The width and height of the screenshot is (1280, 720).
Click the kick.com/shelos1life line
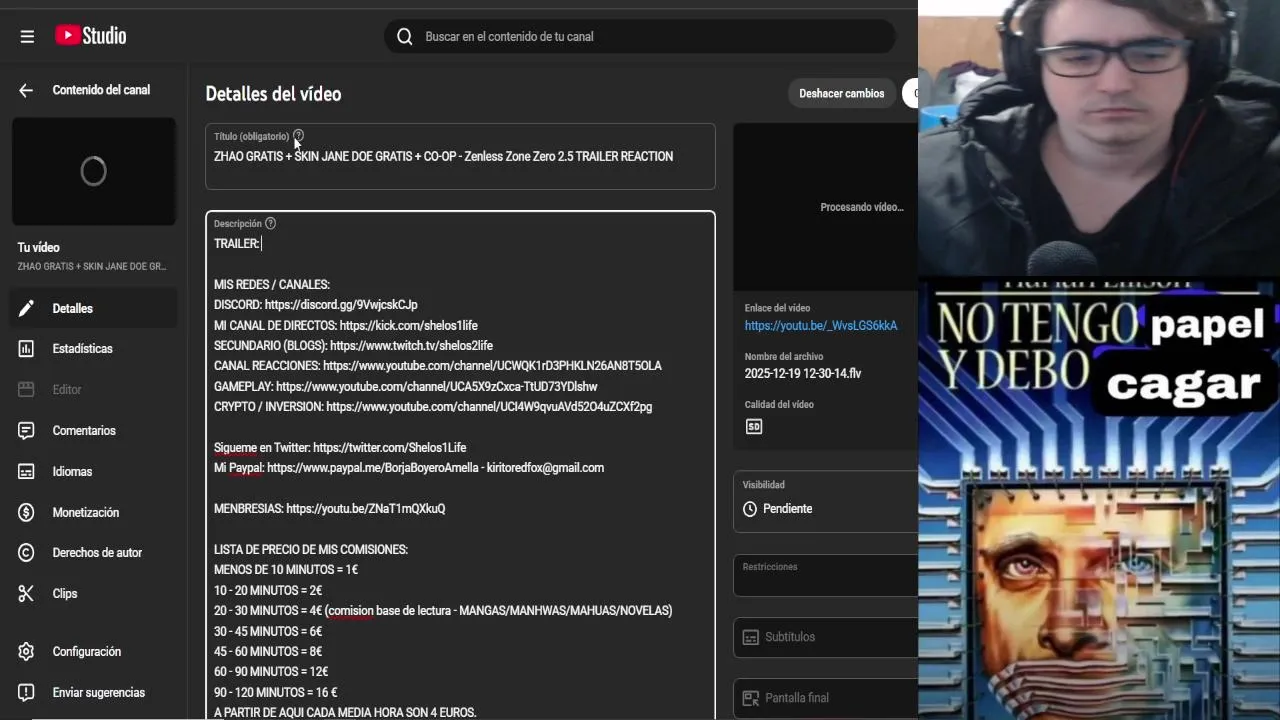tap(346, 326)
